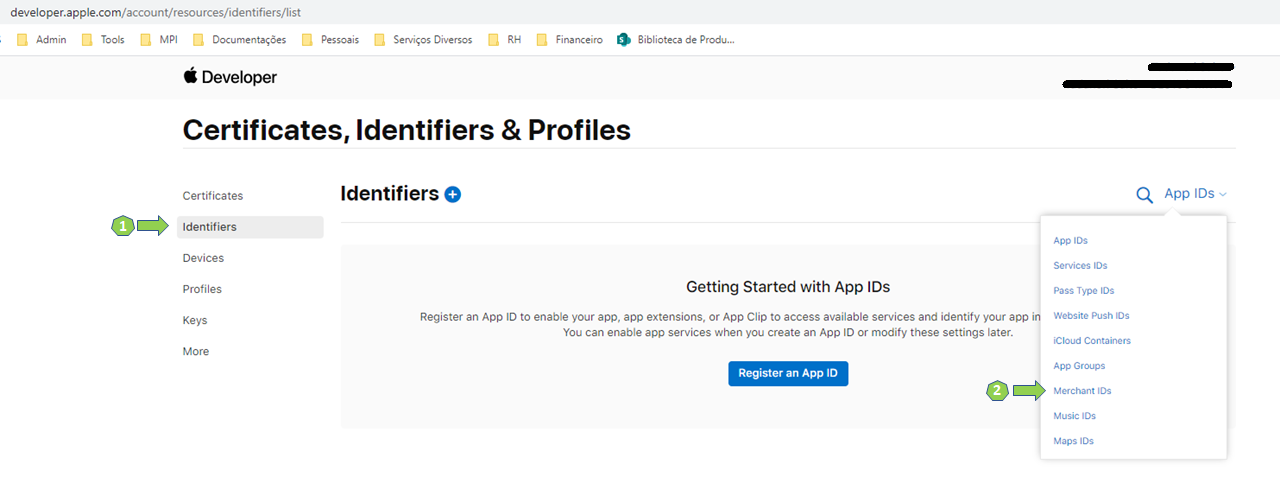Go to Devices in the sidebar
1280x496 pixels.
tap(203, 258)
